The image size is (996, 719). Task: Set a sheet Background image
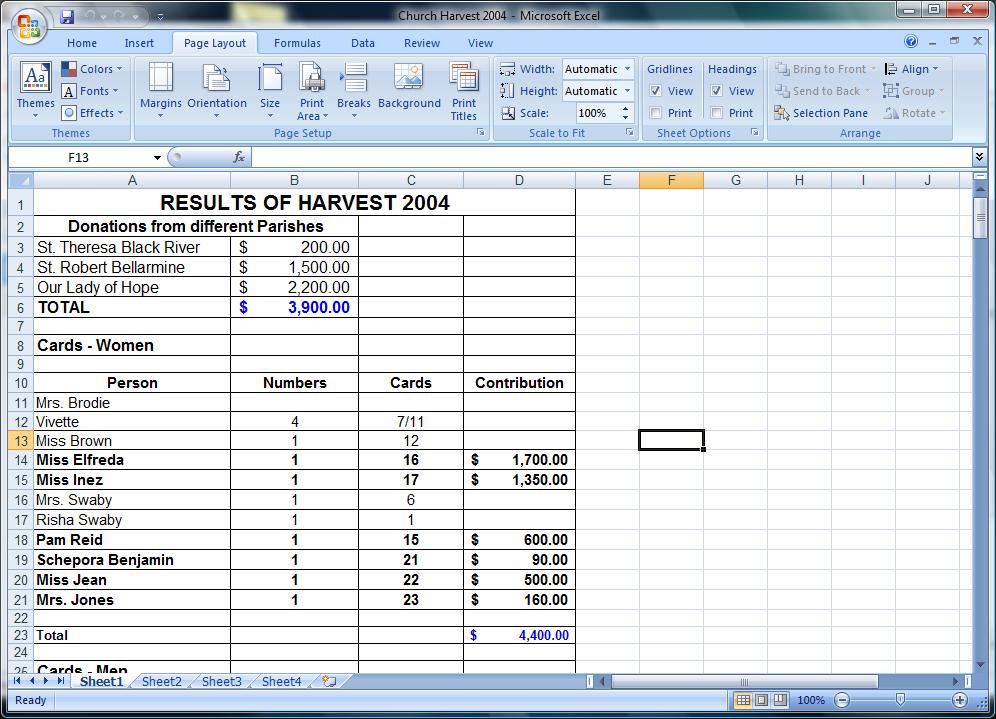click(409, 86)
